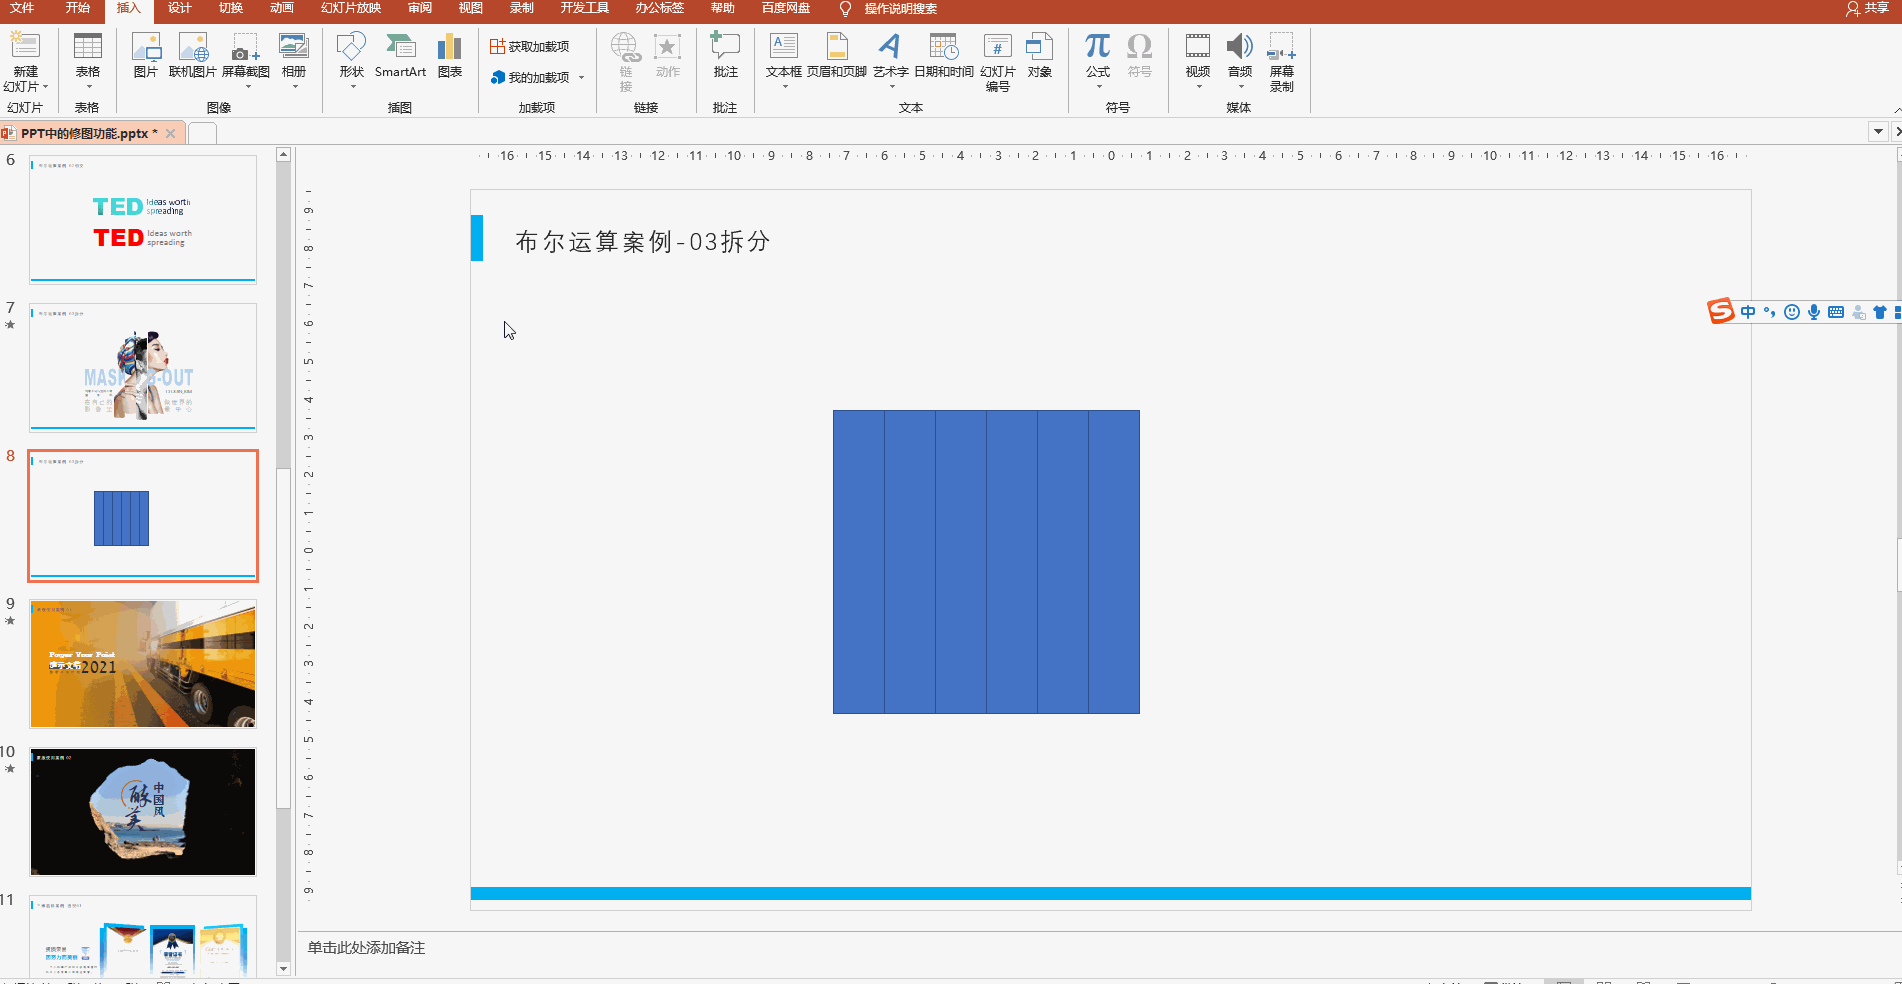
Task: Open the Sogou emoji panel
Action: coord(1792,312)
